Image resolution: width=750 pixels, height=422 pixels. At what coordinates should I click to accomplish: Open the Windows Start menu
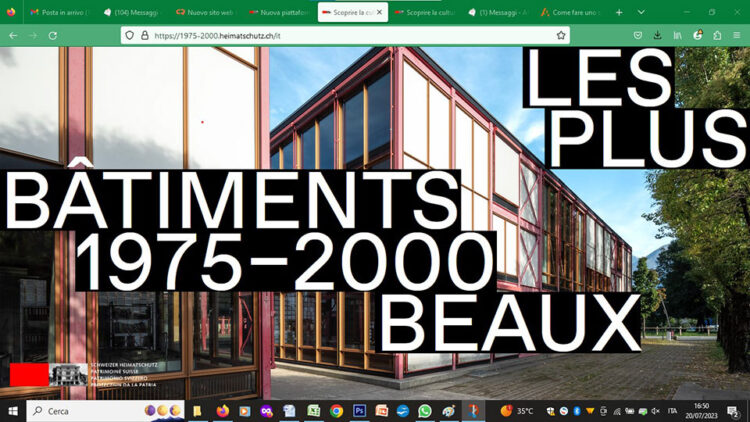13,411
